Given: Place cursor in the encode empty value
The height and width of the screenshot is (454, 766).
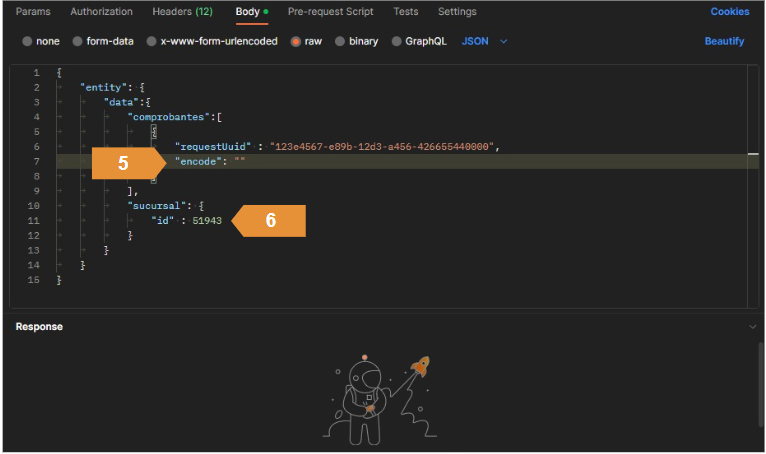Looking at the screenshot, I should pyautogui.click(x=240, y=161).
